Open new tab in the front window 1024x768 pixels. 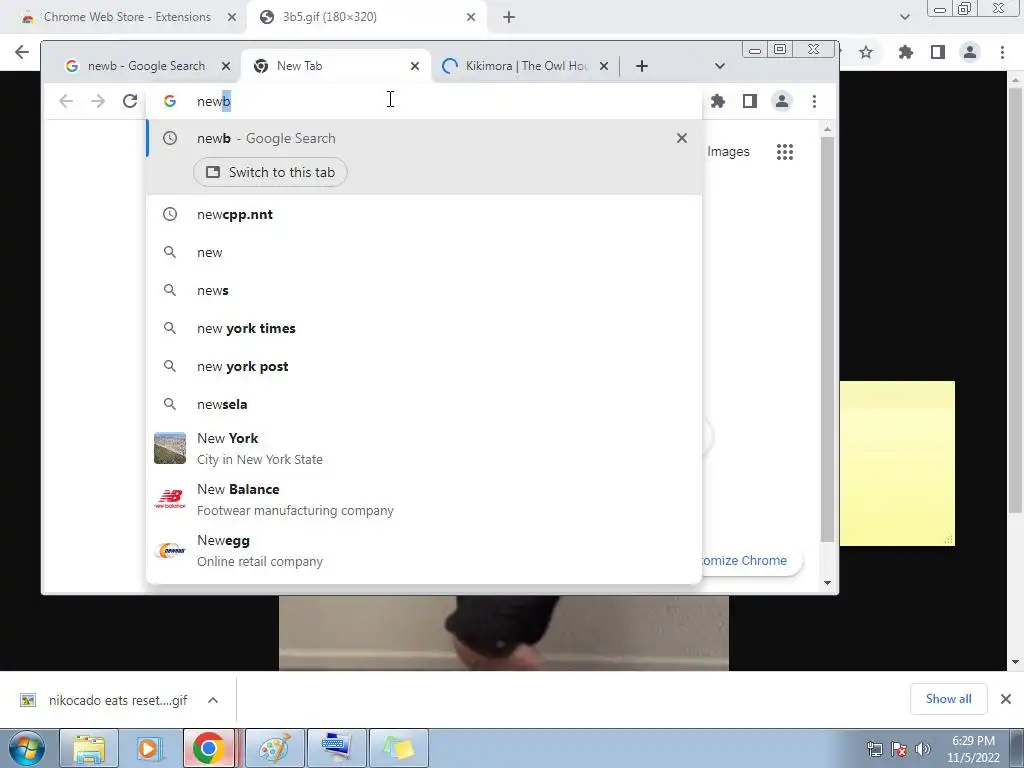pyautogui.click(x=642, y=66)
